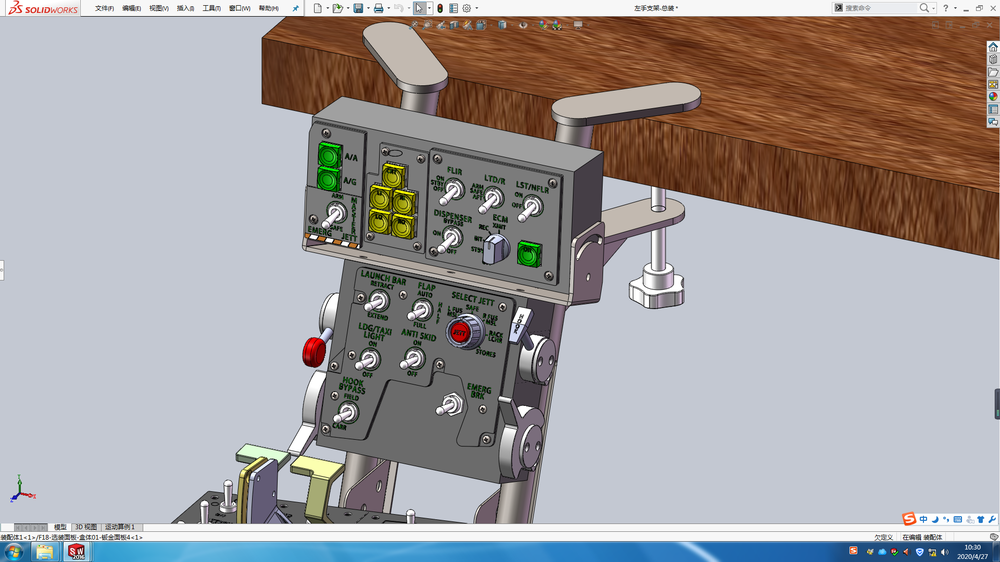Click the Help question mark icon
1000x562 pixels.
pyautogui.click(x=946, y=8)
